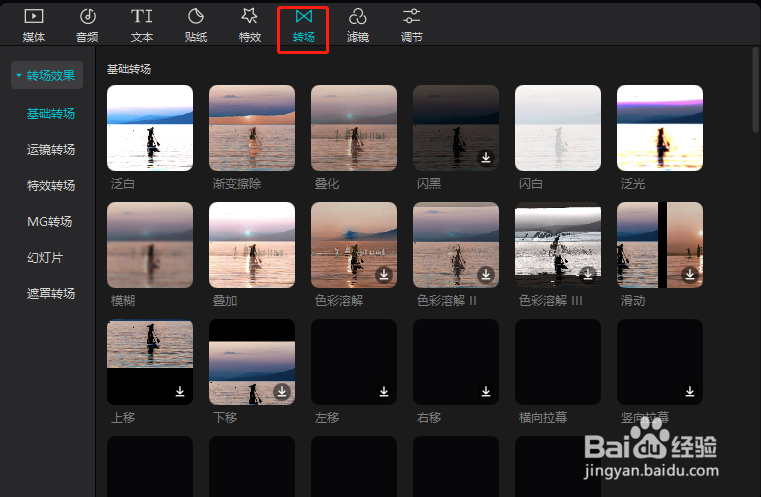Viewport: 761px width, 497px height.
Task: Choose the 闪白 transition thumbnail
Action: (558, 128)
